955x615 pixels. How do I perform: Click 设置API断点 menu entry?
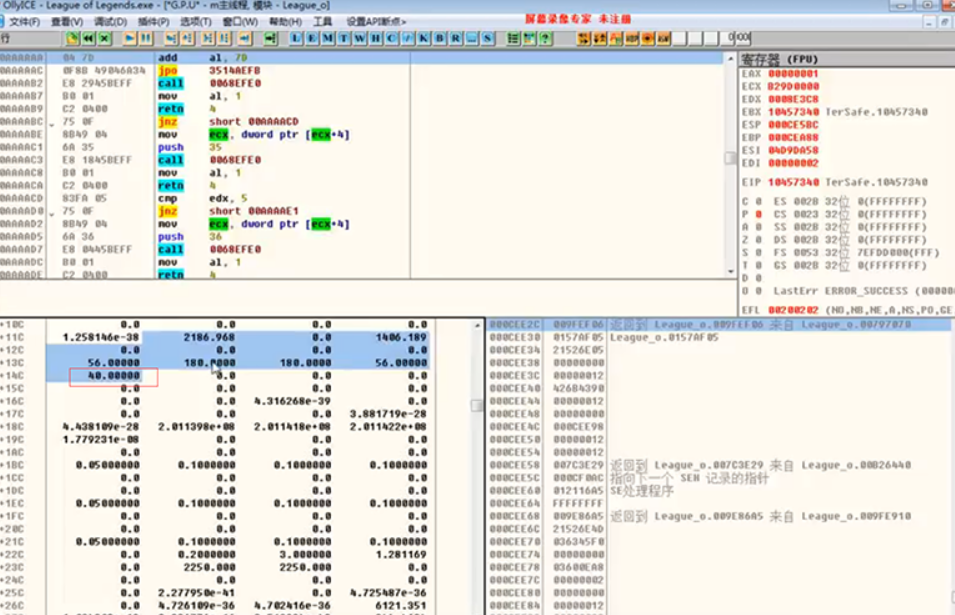tap(376, 21)
